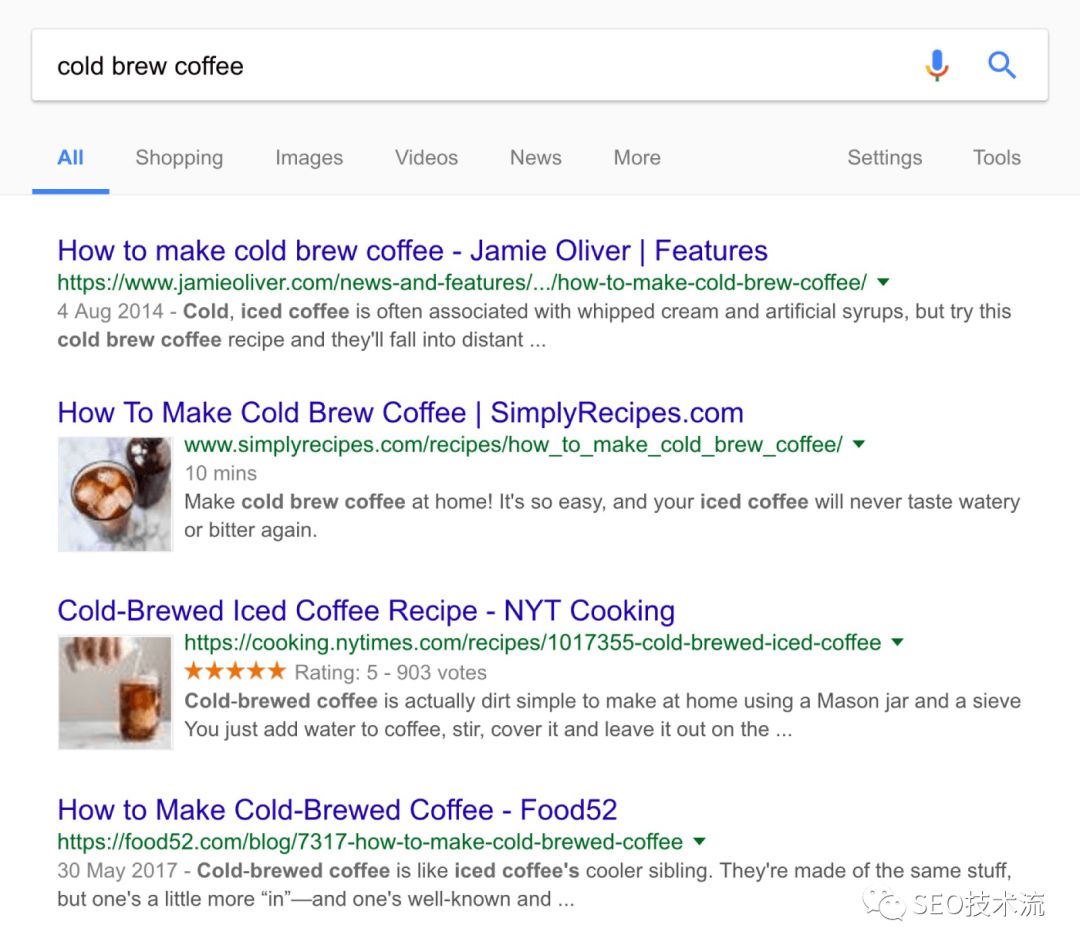Open the Food52 Cold-Brewed Coffee result
This screenshot has height=952, width=1080.
coord(337,809)
